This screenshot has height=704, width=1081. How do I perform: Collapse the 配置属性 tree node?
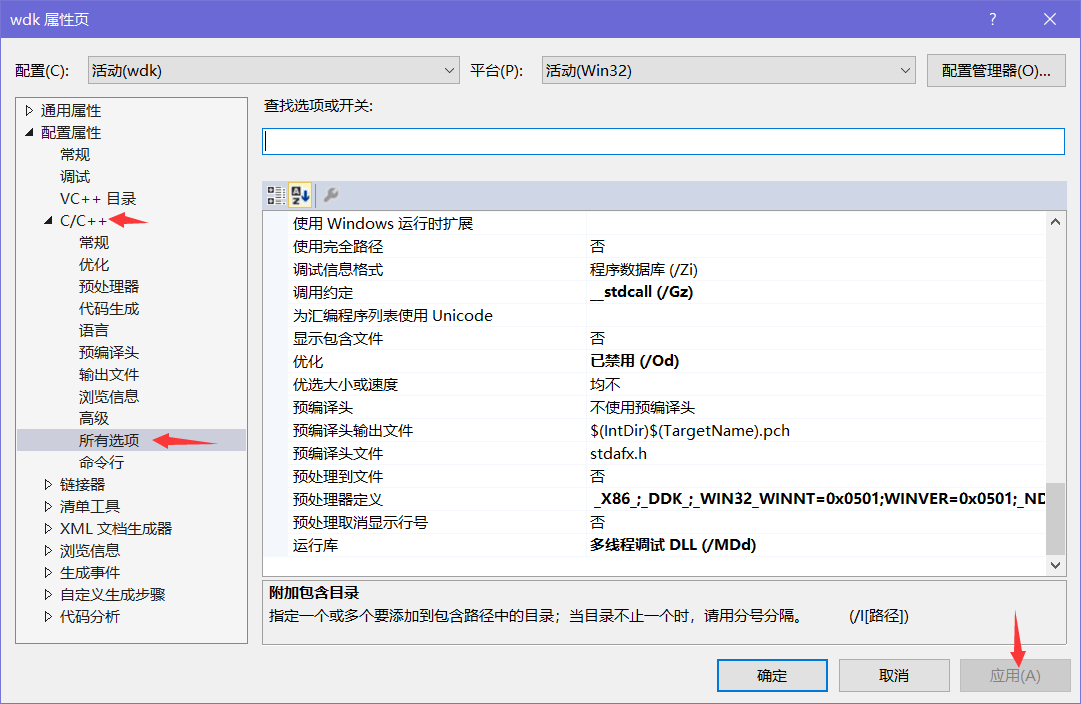coord(29,132)
